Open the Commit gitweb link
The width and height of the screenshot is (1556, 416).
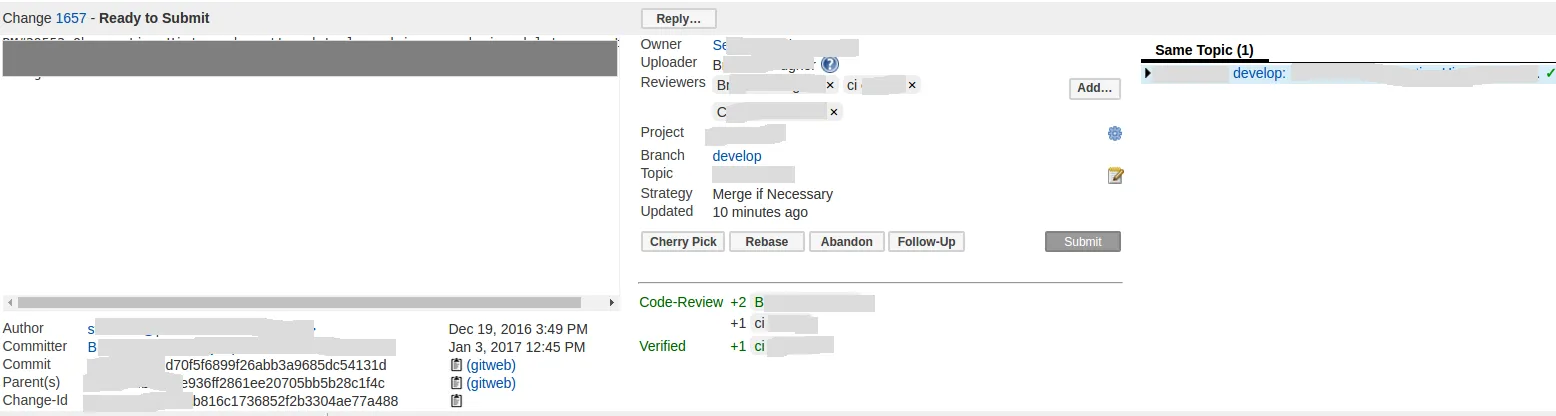coord(490,365)
